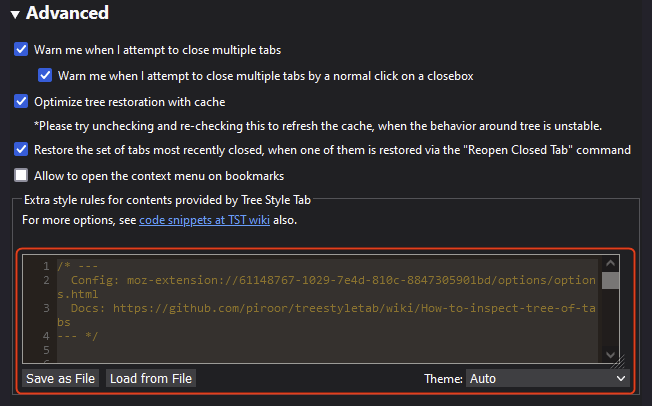Collapse the Advanced section triangle
Screen dimensions: 652x406
pos(15,15)
